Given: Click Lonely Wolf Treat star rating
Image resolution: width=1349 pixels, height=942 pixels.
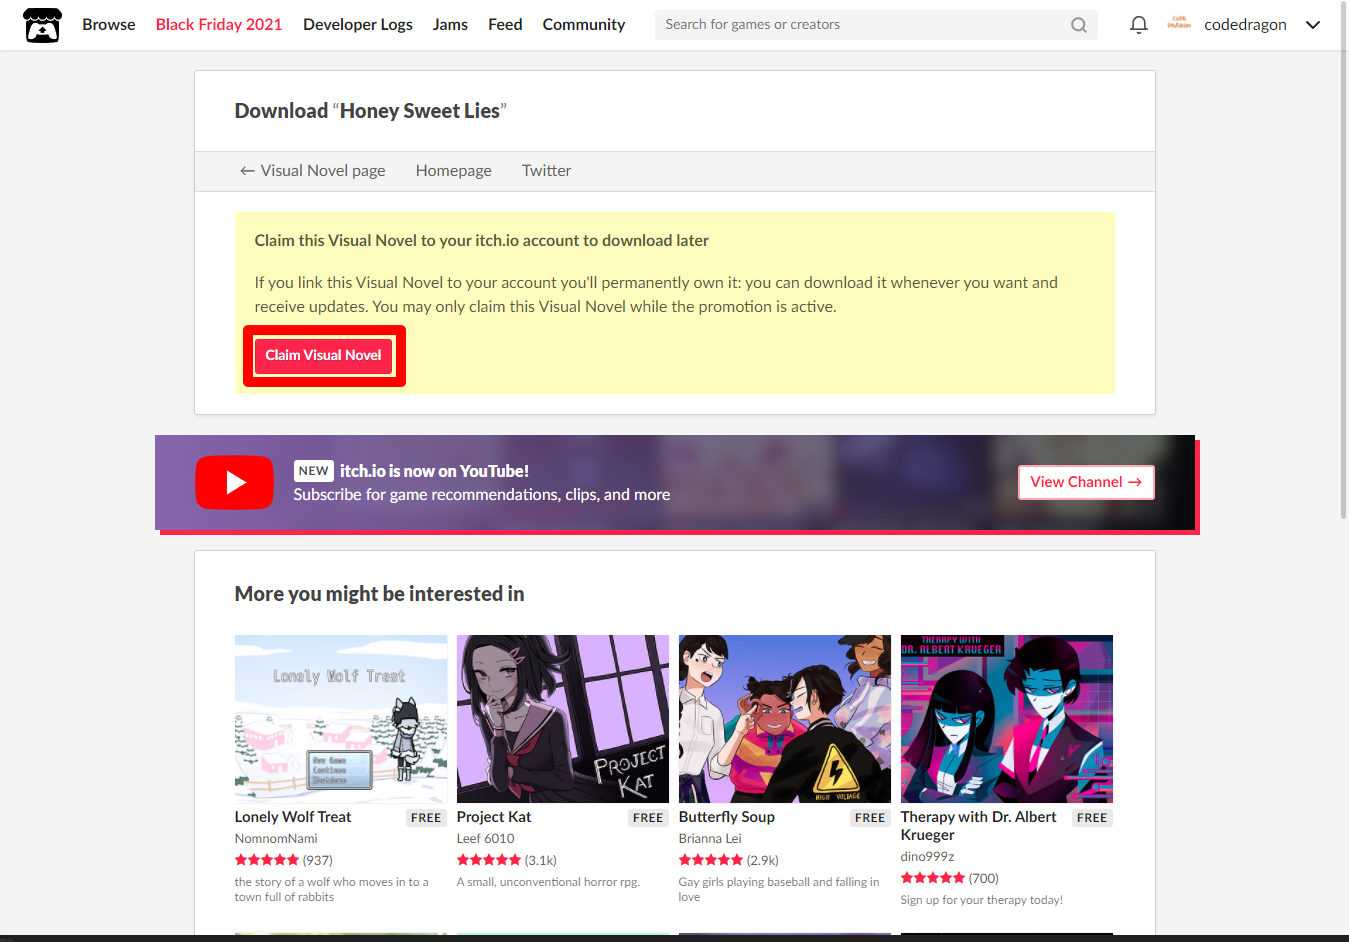Looking at the screenshot, I should [267, 860].
